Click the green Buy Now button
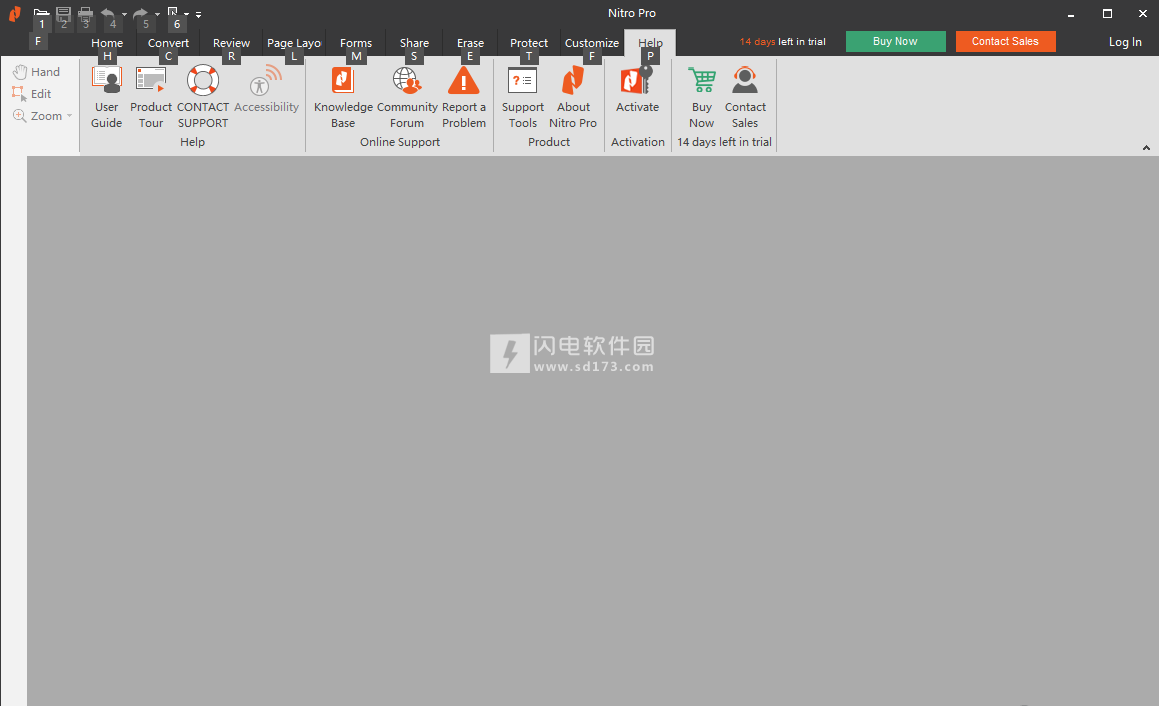The width and height of the screenshot is (1159, 706). coord(895,41)
